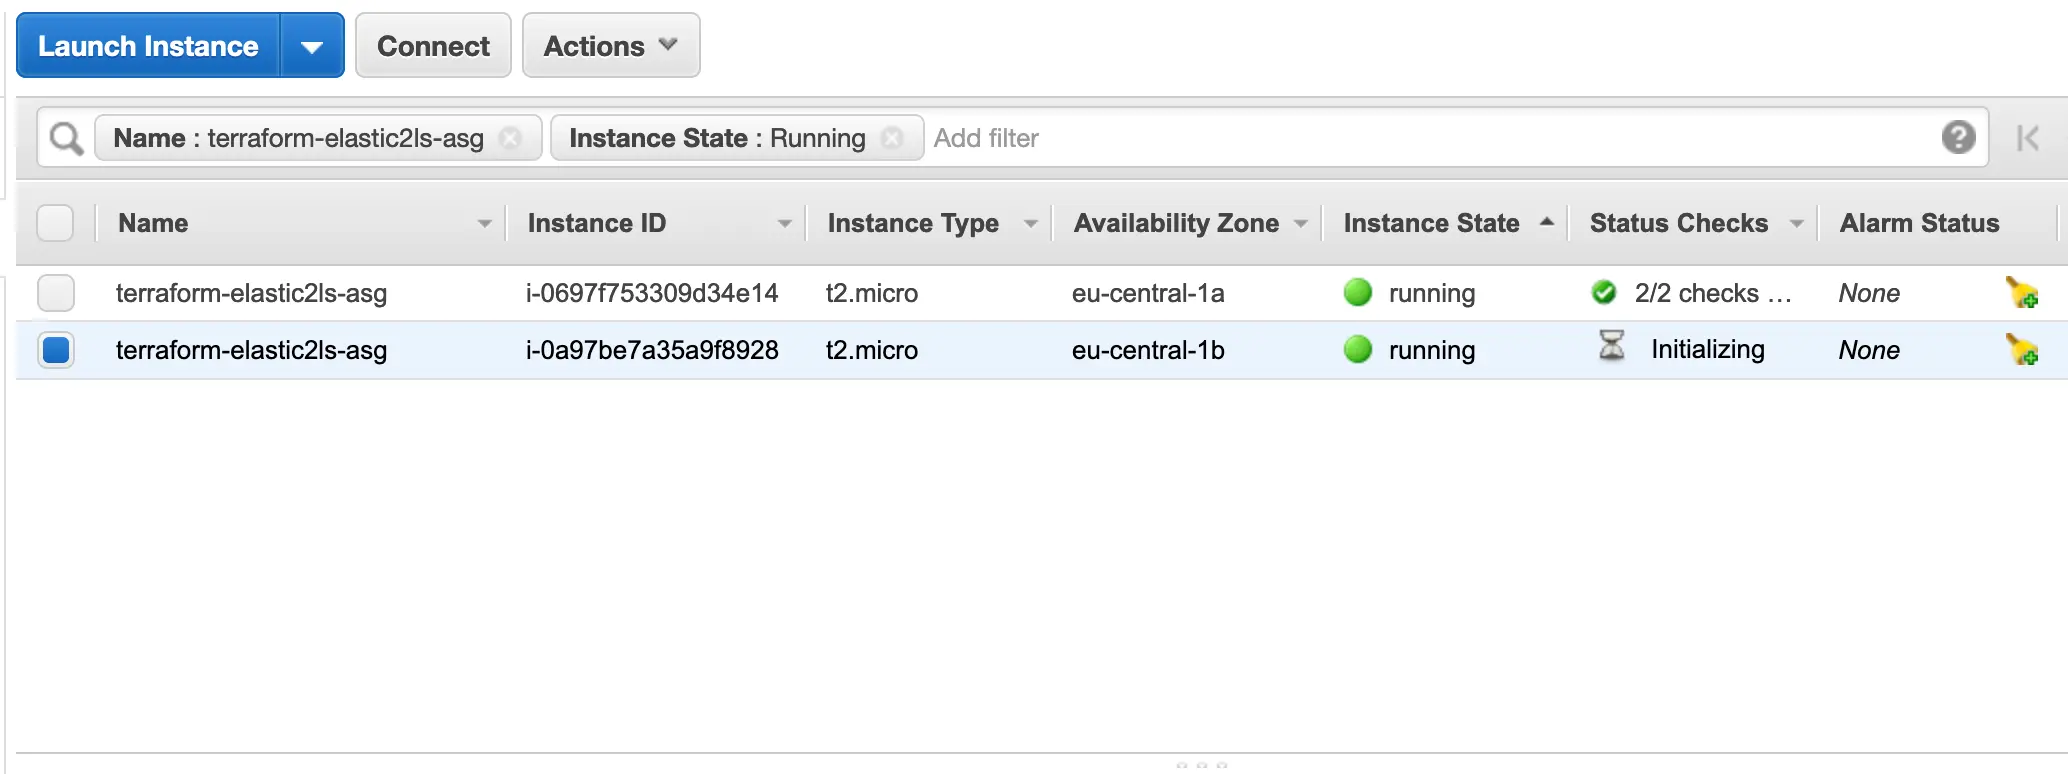The width and height of the screenshot is (2068, 774).
Task: Open Availability Zone column dropdown arrow
Action: tap(1301, 224)
